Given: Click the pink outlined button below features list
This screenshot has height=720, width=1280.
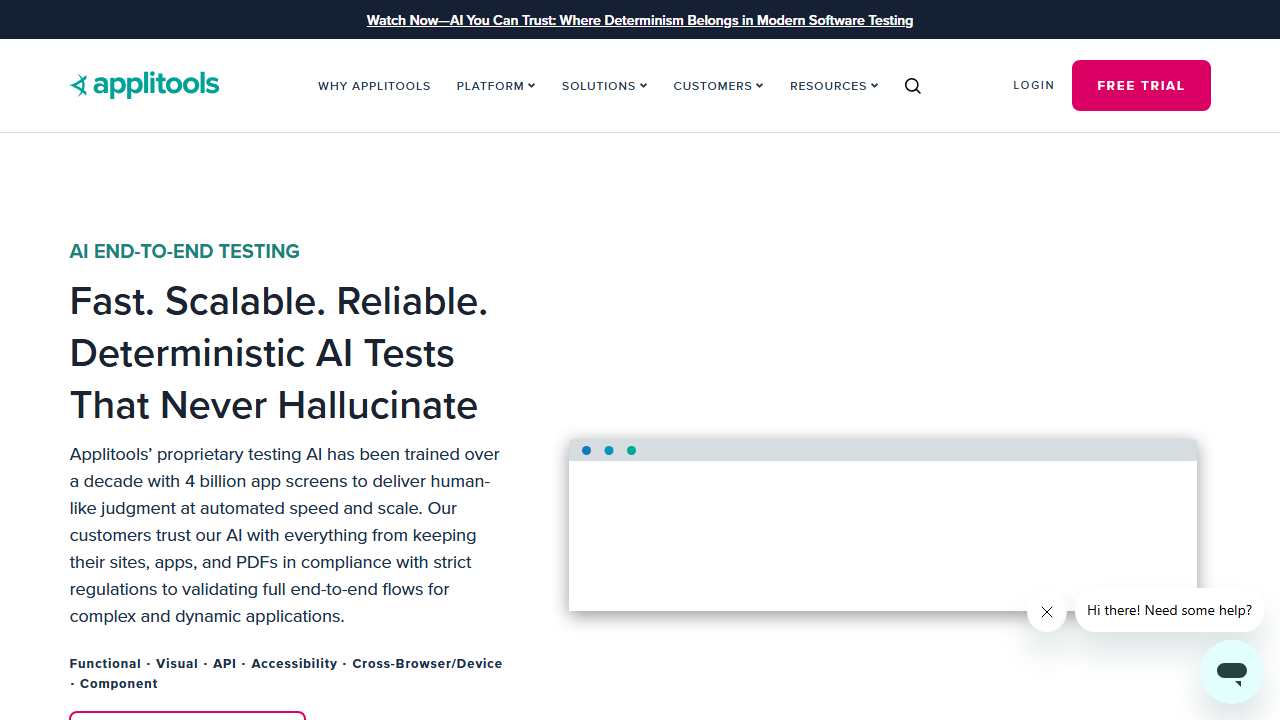Looking at the screenshot, I should tap(187, 715).
